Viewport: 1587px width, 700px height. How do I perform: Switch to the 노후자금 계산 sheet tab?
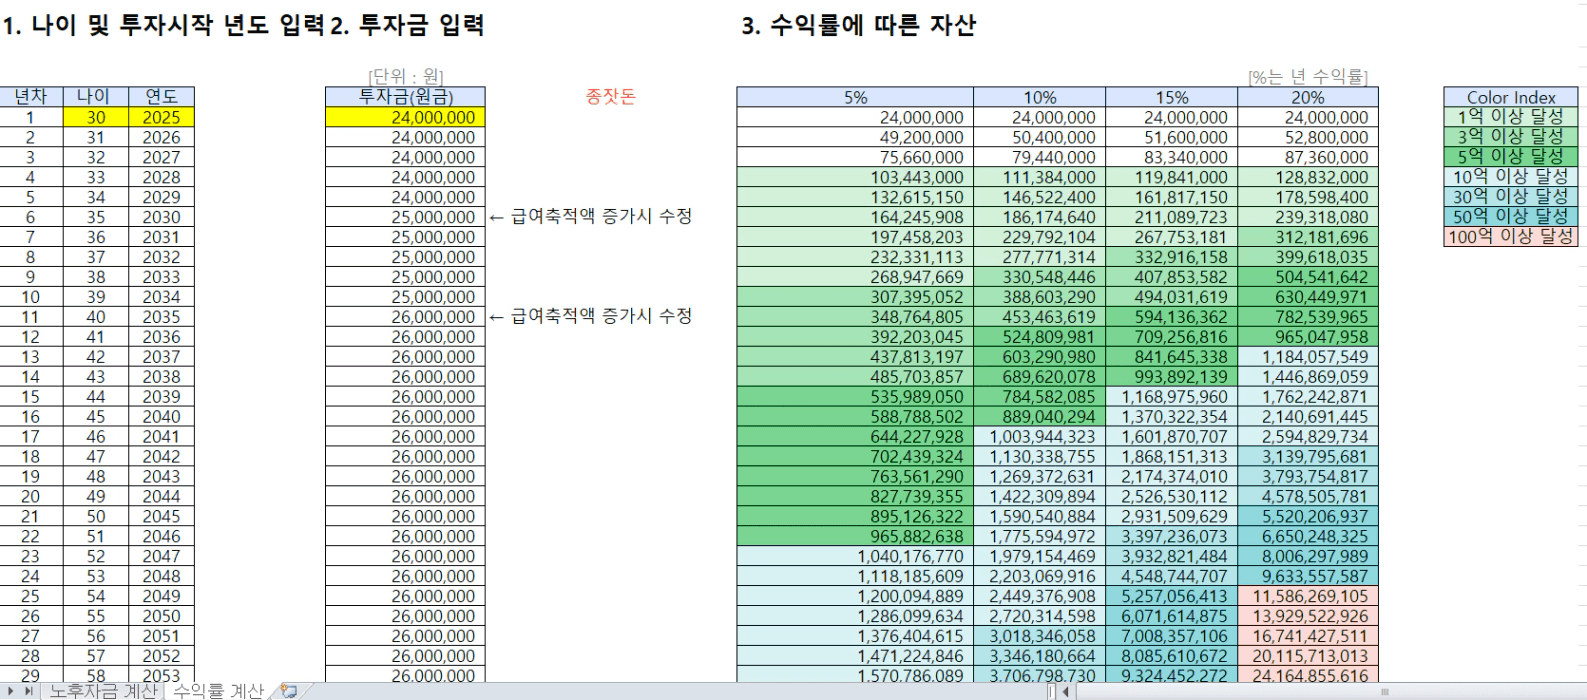coord(103,691)
